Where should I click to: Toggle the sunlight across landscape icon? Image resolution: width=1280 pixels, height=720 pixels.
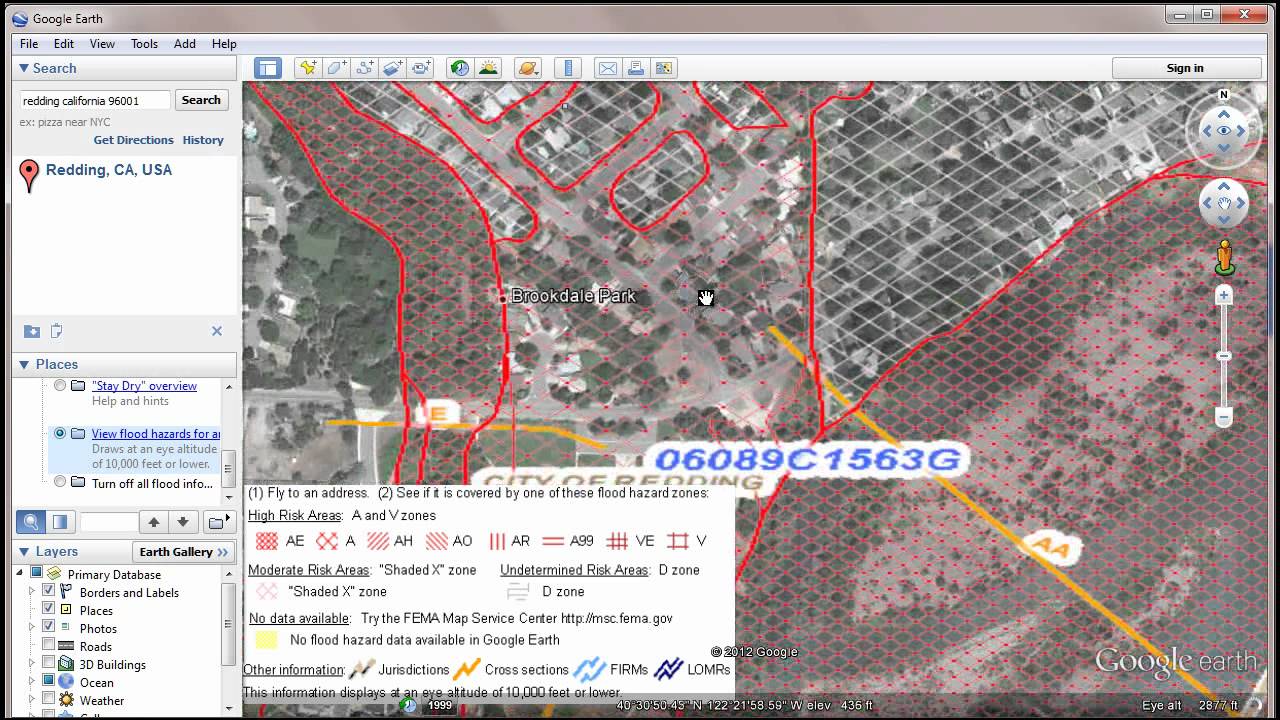(x=488, y=68)
